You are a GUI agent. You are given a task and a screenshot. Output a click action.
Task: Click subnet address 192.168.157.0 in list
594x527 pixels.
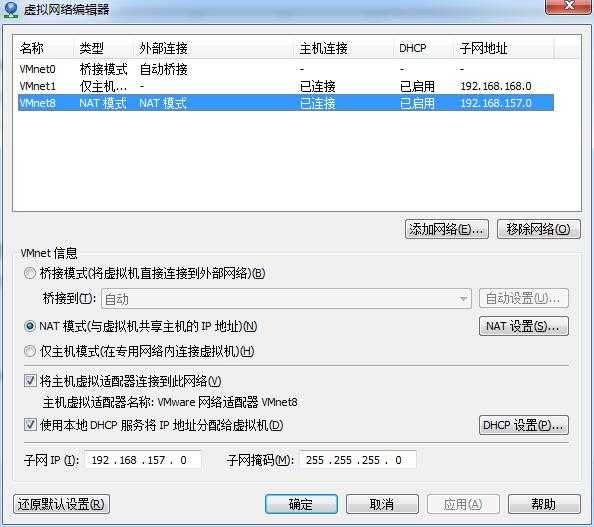[496, 103]
